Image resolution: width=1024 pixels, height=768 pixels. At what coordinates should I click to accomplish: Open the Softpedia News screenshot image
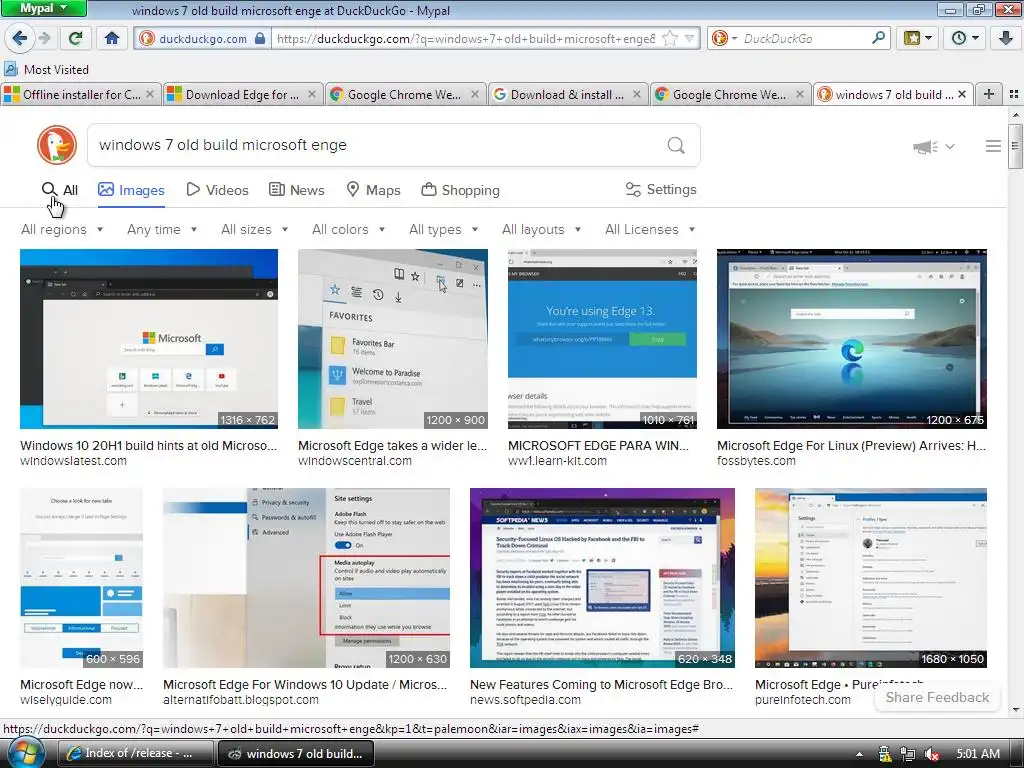coord(602,578)
